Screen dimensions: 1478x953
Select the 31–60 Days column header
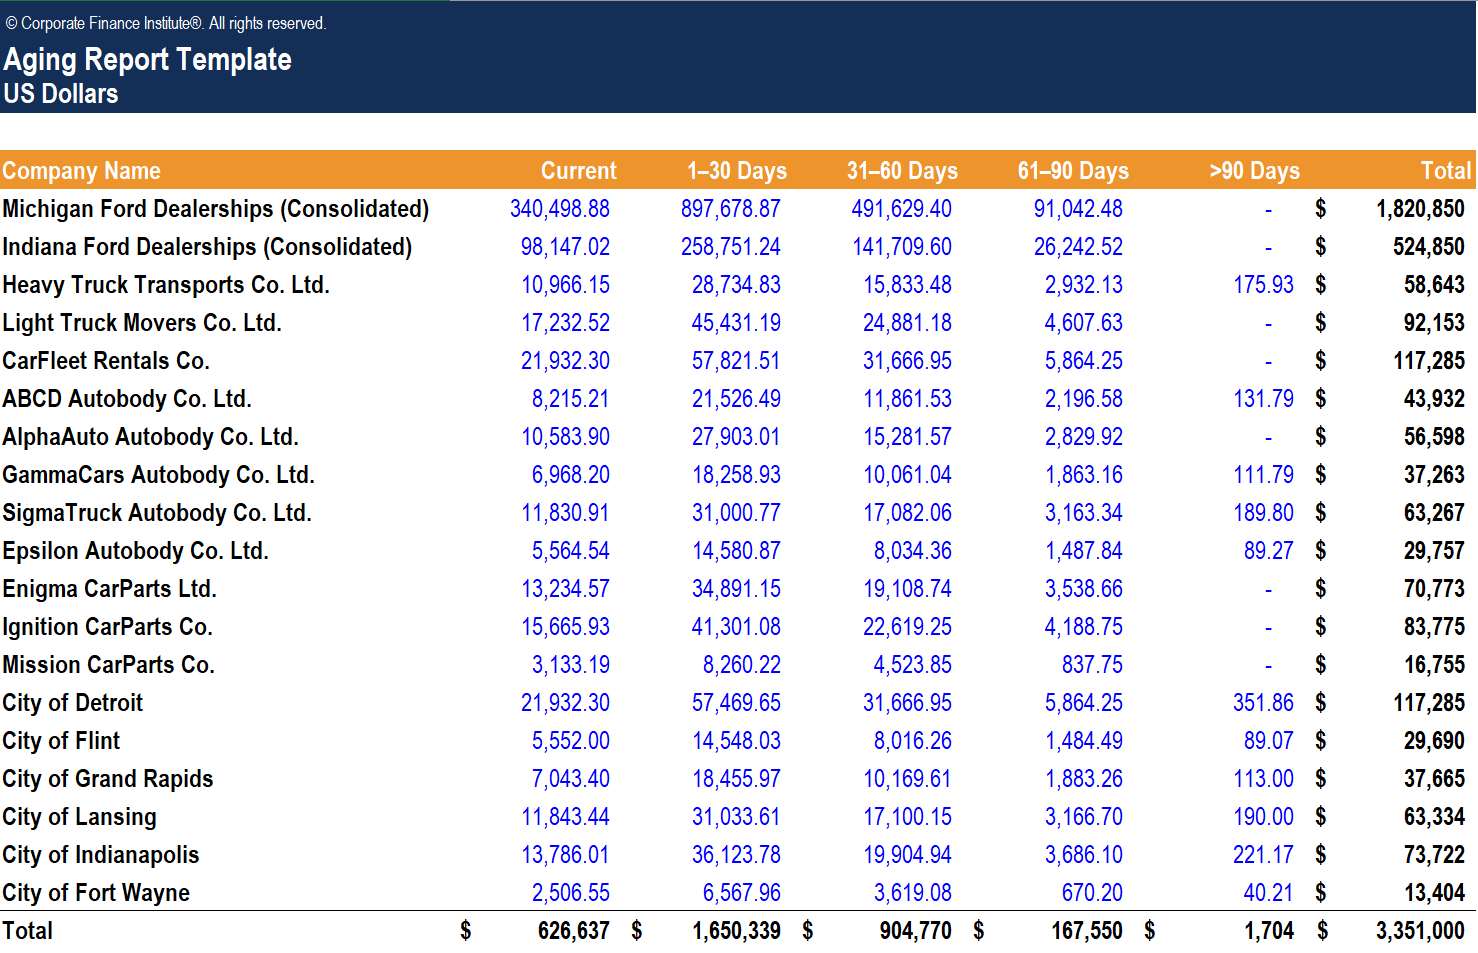pyautogui.click(x=902, y=171)
